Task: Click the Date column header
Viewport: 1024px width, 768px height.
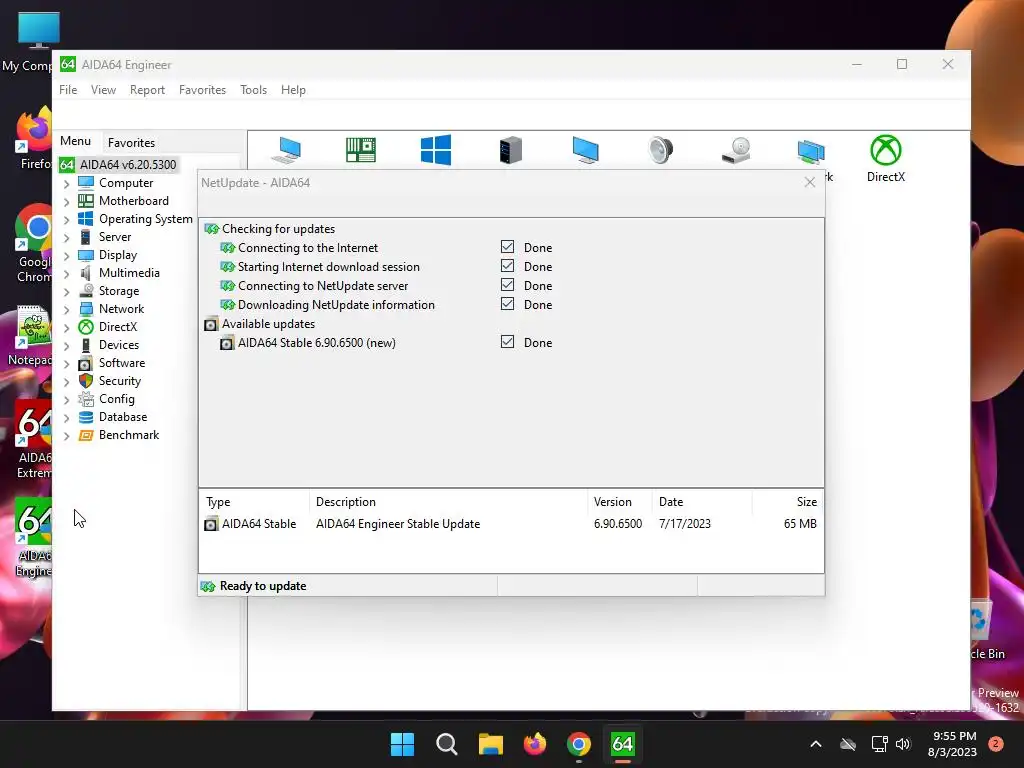Action: click(702, 502)
